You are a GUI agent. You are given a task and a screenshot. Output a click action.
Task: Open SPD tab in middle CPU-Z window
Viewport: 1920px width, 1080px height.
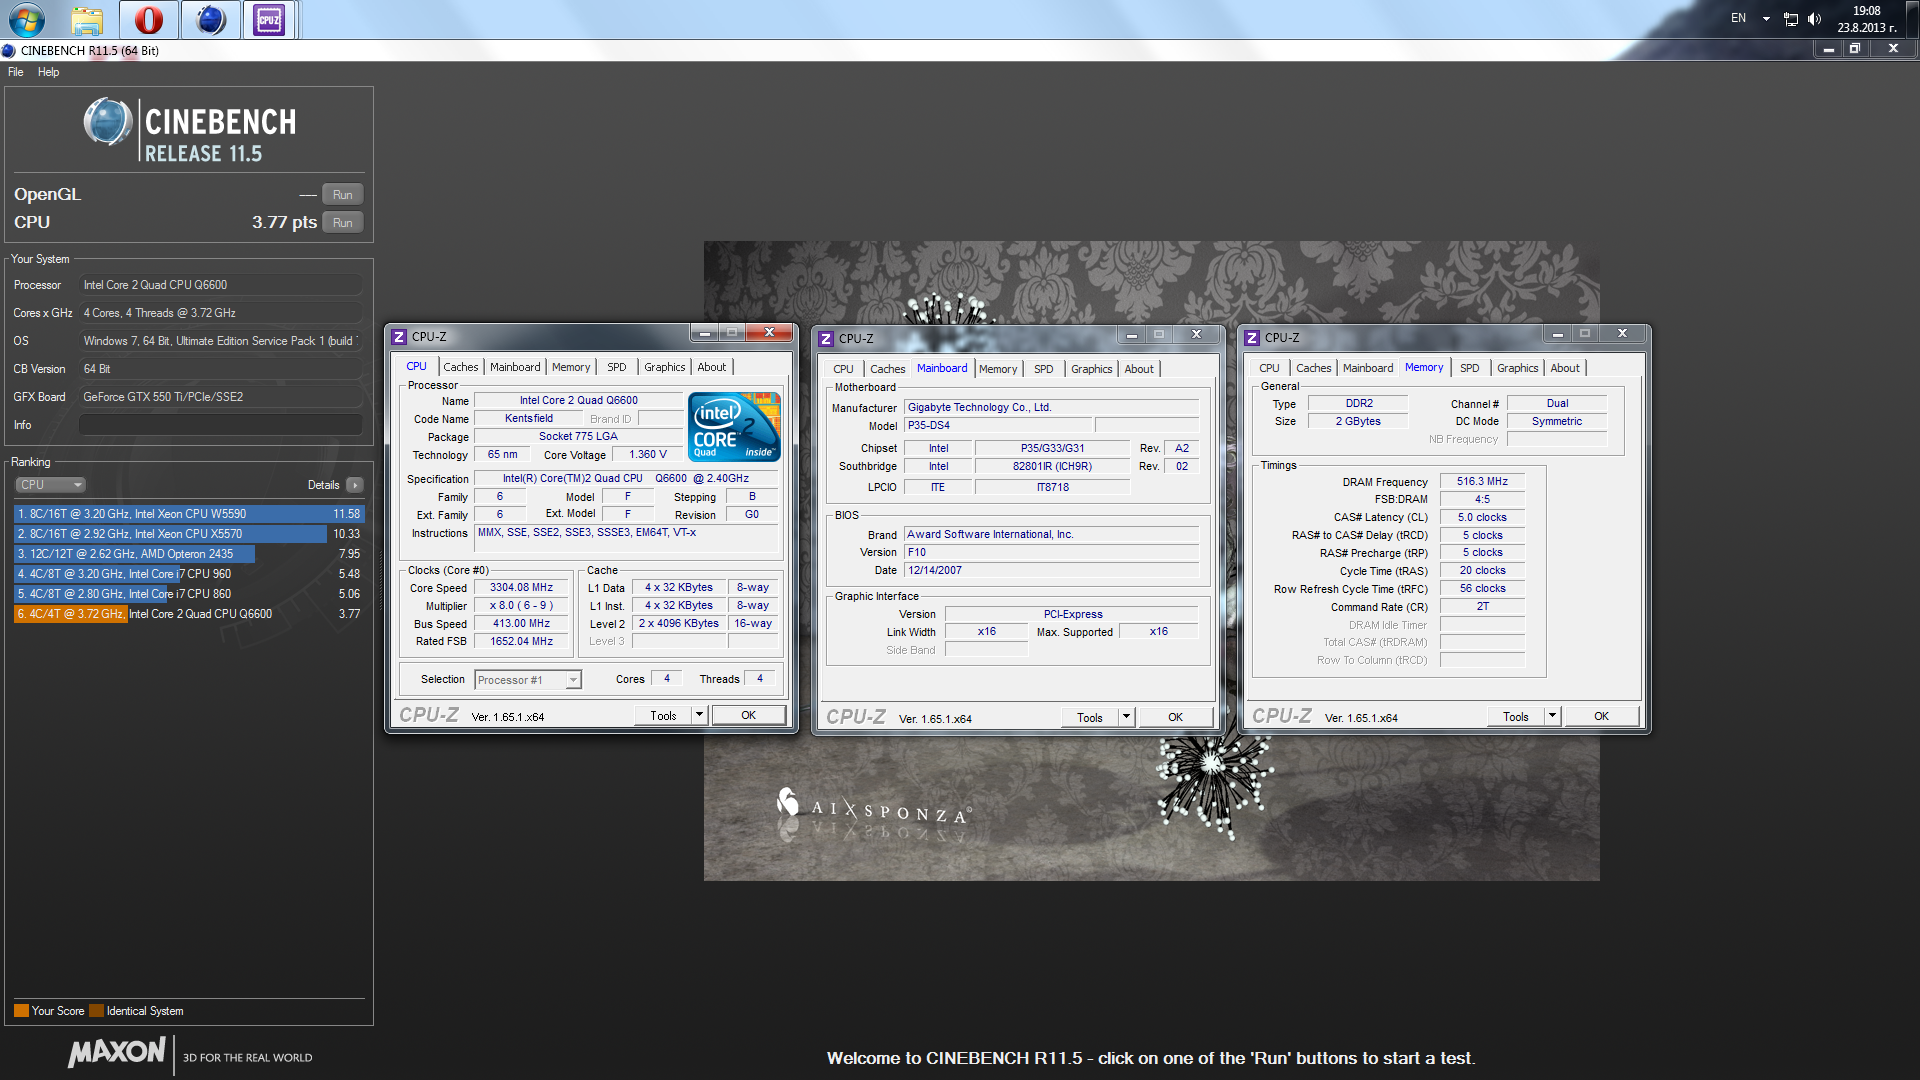(1044, 369)
